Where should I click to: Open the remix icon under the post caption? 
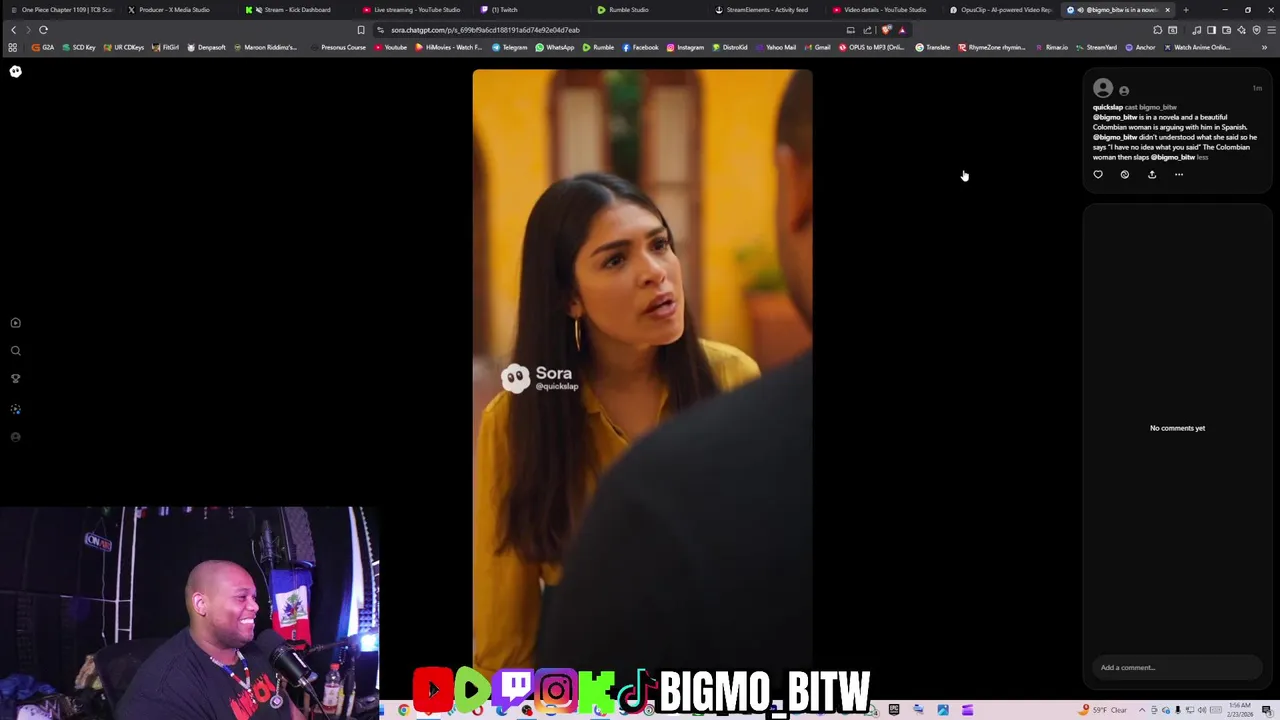pos(1125,174)
